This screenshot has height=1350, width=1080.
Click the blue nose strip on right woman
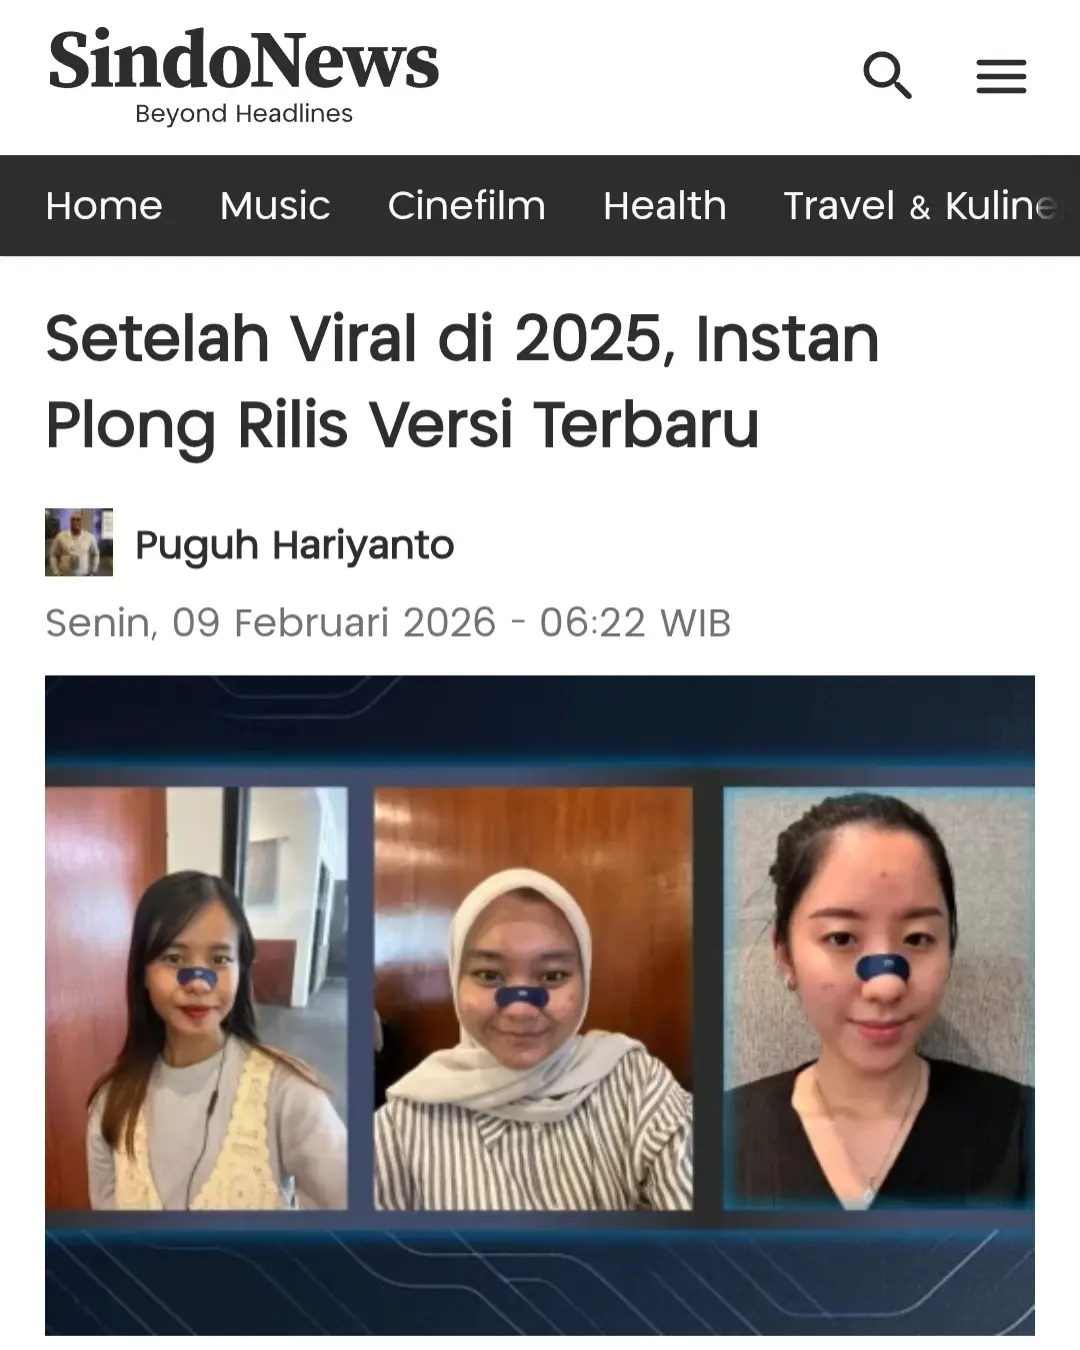coord(883,966)
